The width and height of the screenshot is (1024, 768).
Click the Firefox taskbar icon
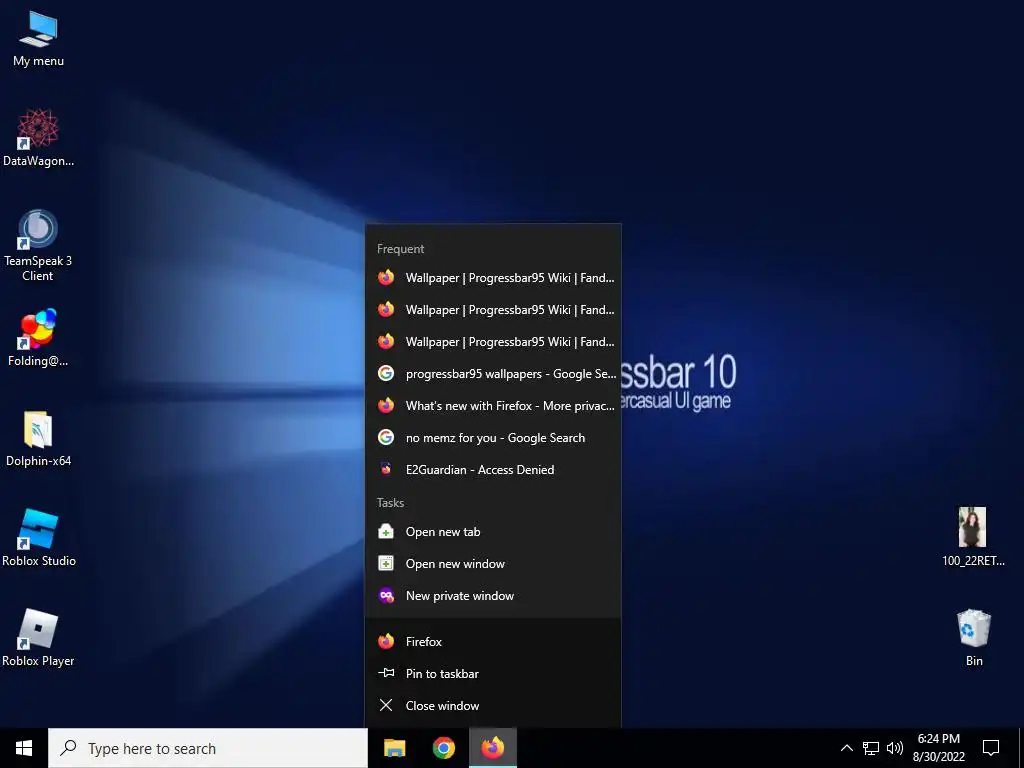point(493,748)
